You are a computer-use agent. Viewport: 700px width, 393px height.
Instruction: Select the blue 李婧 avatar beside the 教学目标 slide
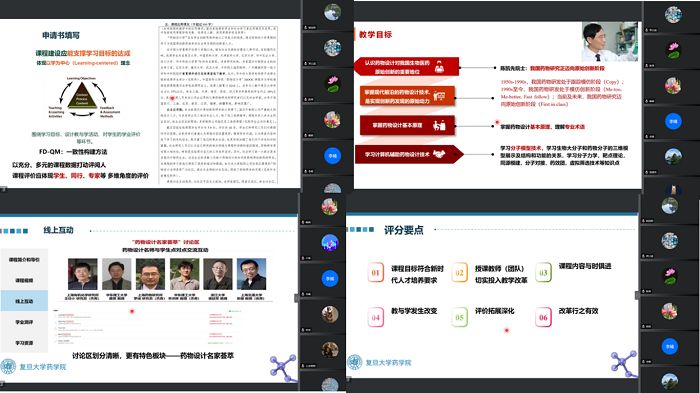click(x=673, y=121)
